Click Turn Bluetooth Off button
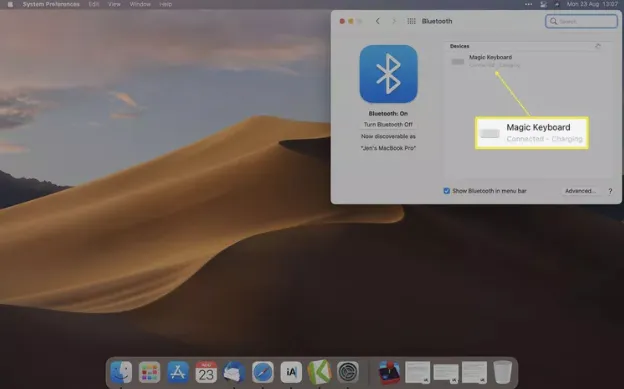624x389 pixels. (x=388, y=125)
